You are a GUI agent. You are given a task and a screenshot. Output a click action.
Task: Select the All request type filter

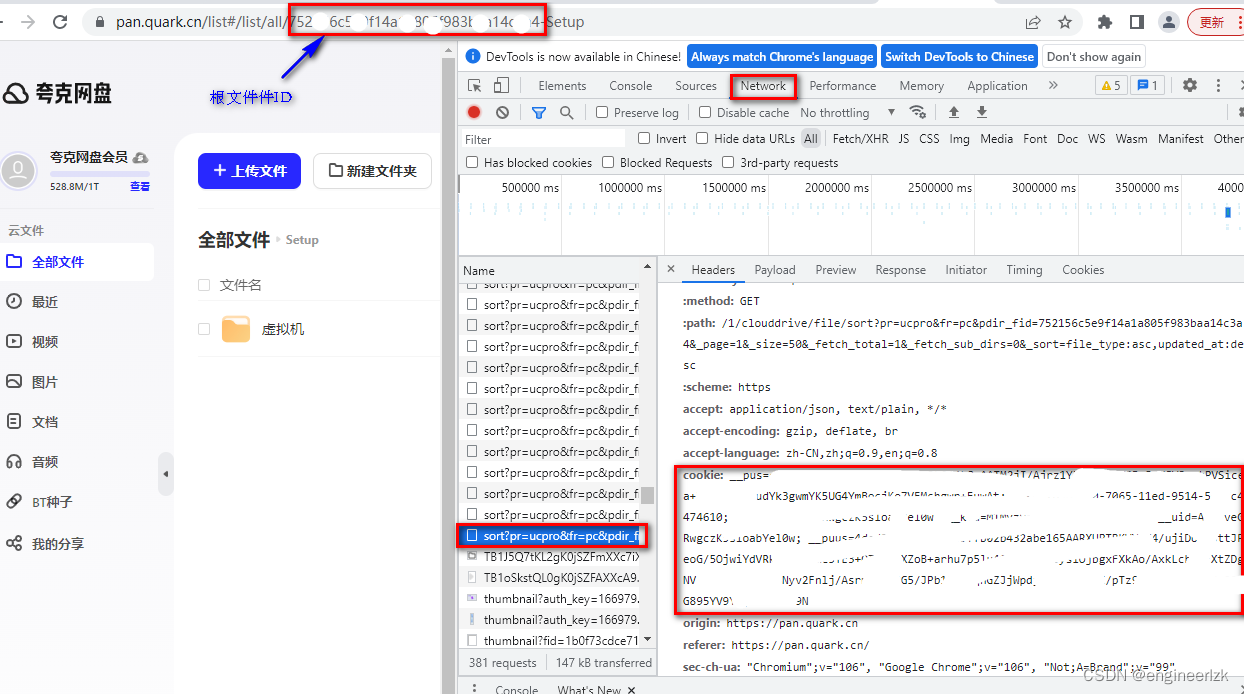811,139
